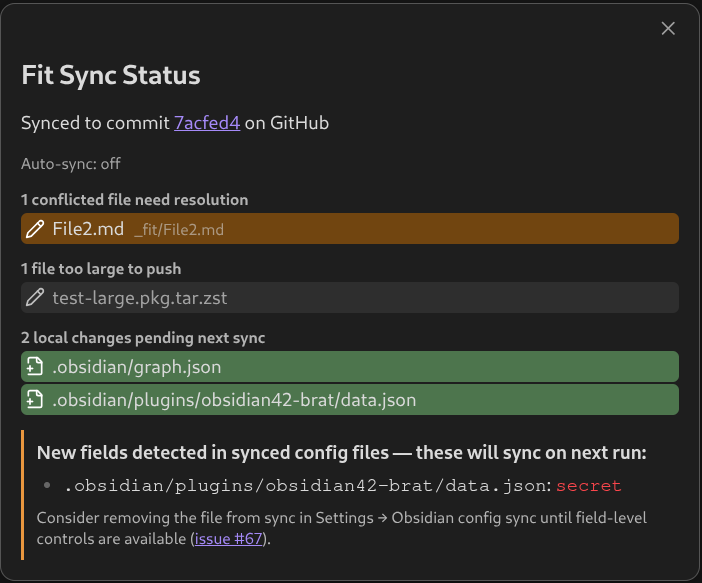702x583 pixels.
Task: Close the Fit Sync Status dialog
Action: (668, 29)
